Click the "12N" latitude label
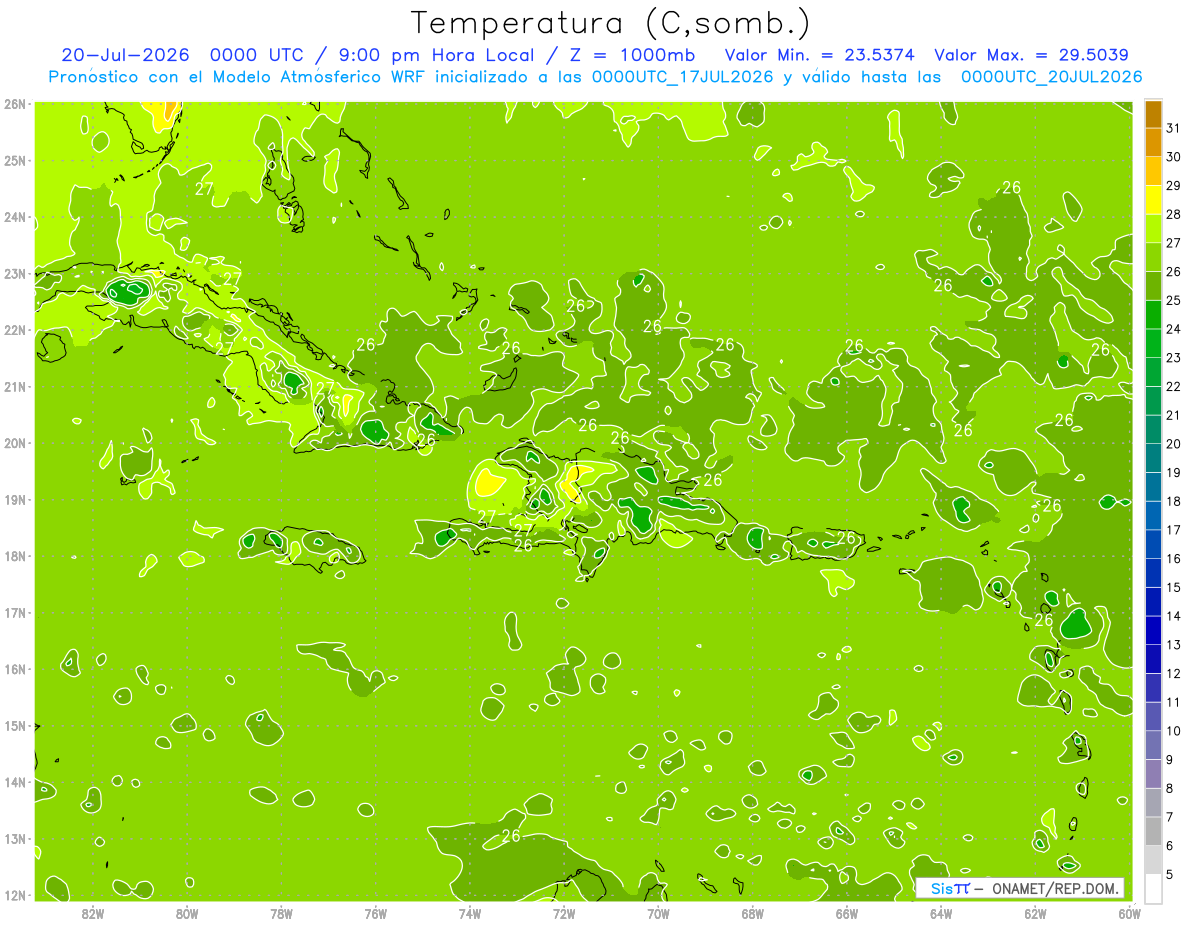Image resolution: width=1200 pixels, height=927 pixels. point(15,895)
